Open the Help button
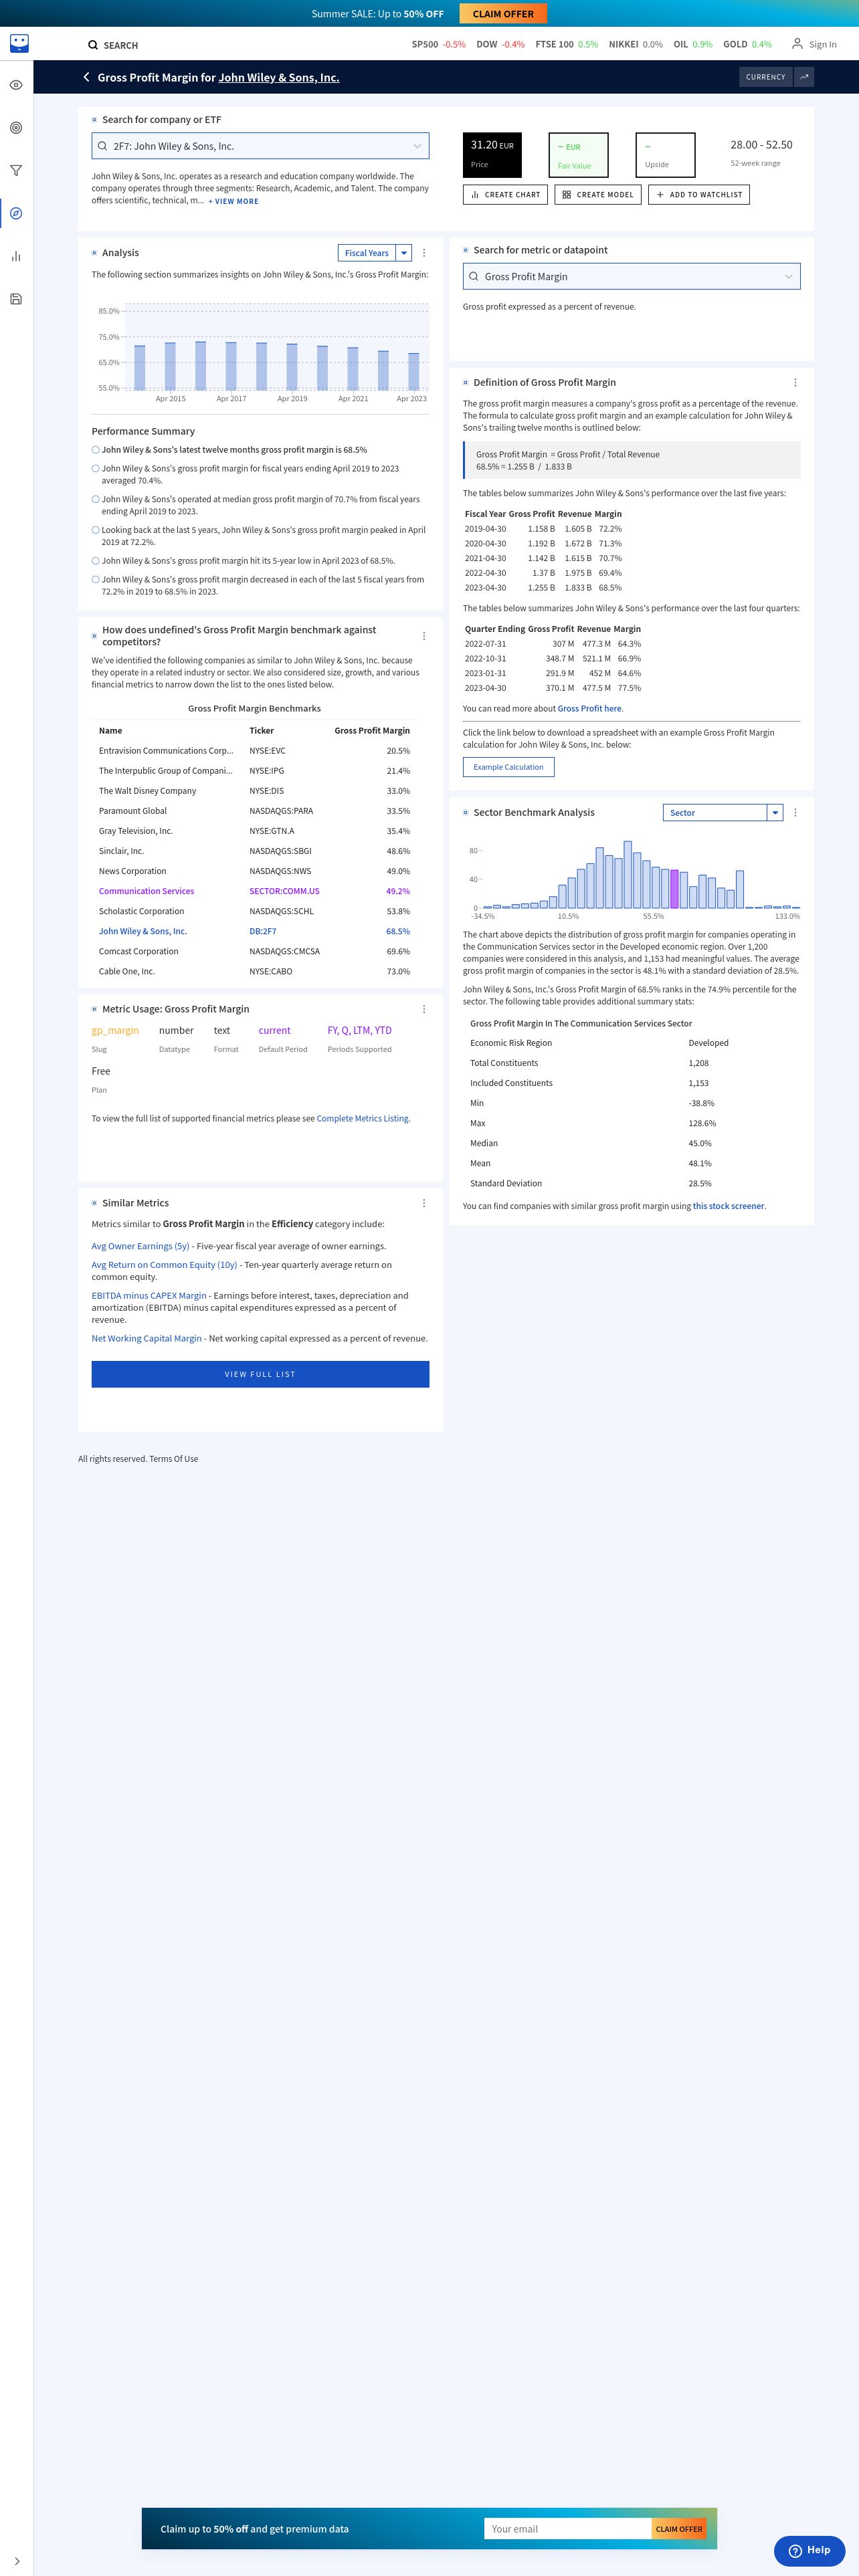The width and height of the screenshot is (859, 2576). point(809,2551)
